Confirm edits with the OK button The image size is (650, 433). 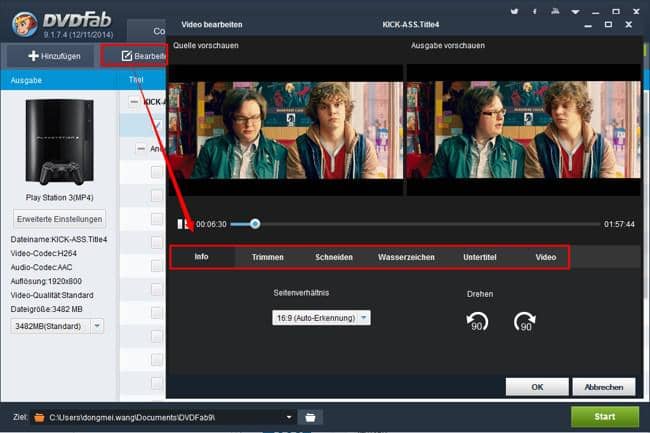tap(537, 387)
